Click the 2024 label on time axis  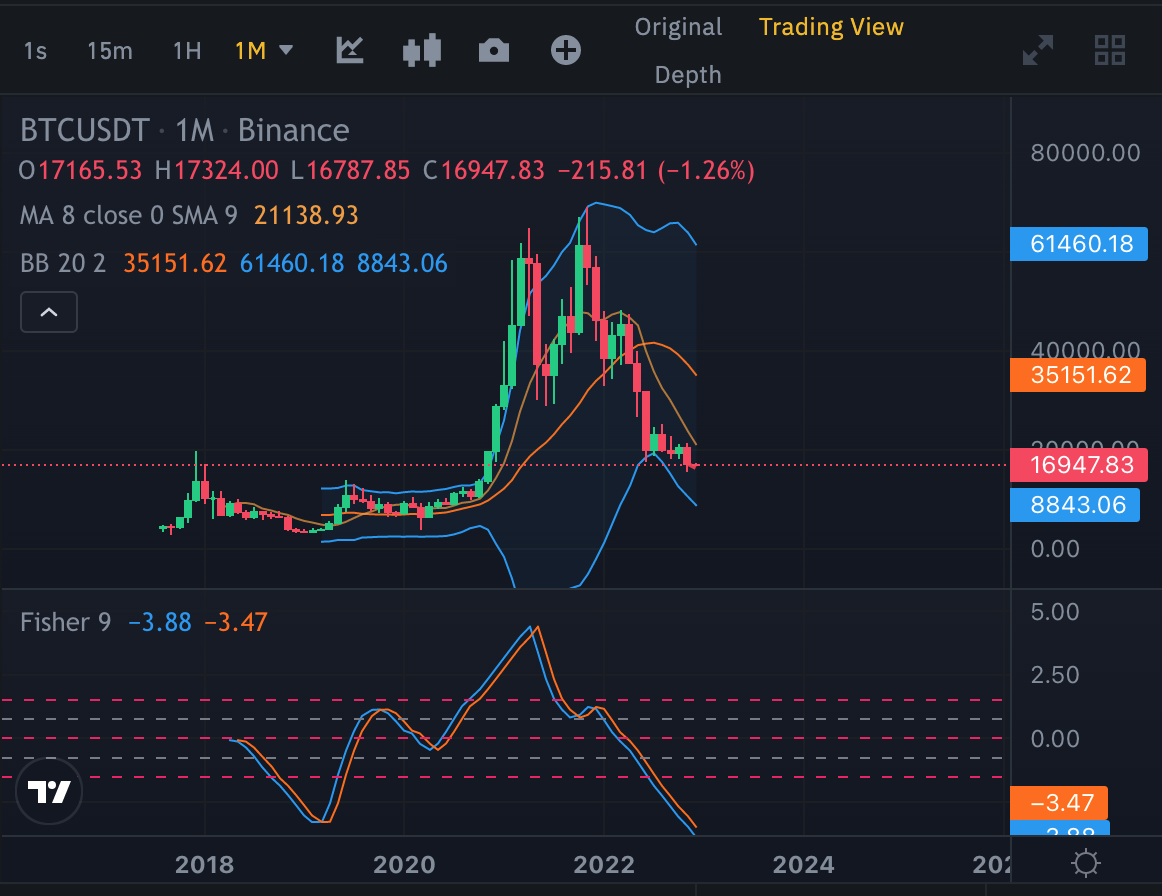803,865
